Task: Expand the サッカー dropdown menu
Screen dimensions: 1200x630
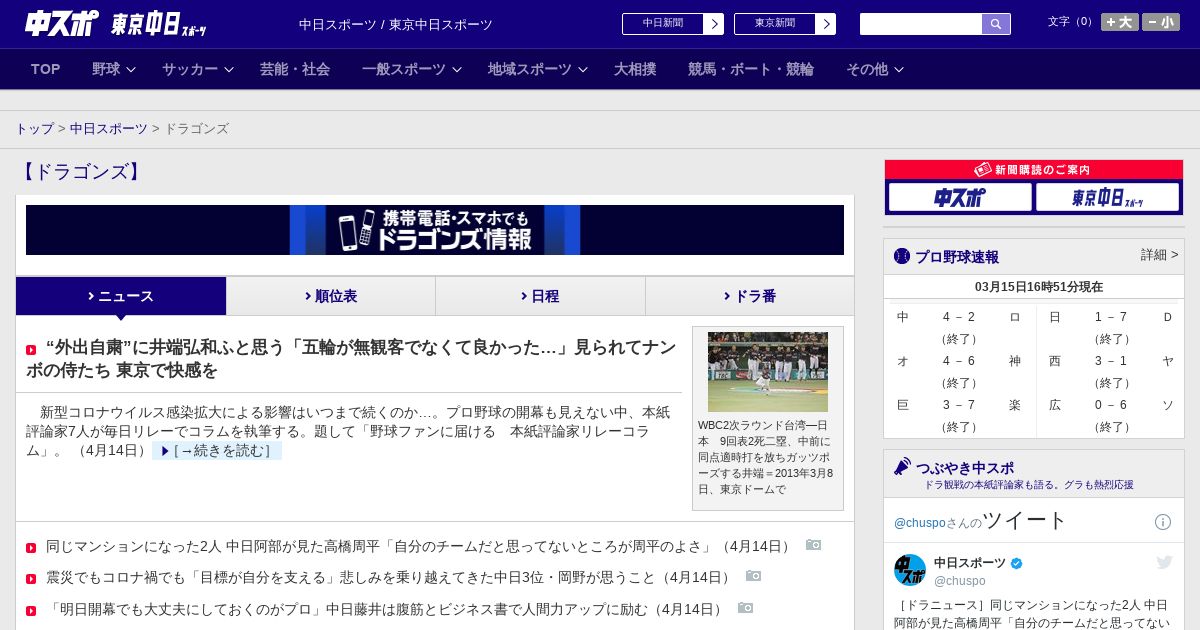Action: 198,69
